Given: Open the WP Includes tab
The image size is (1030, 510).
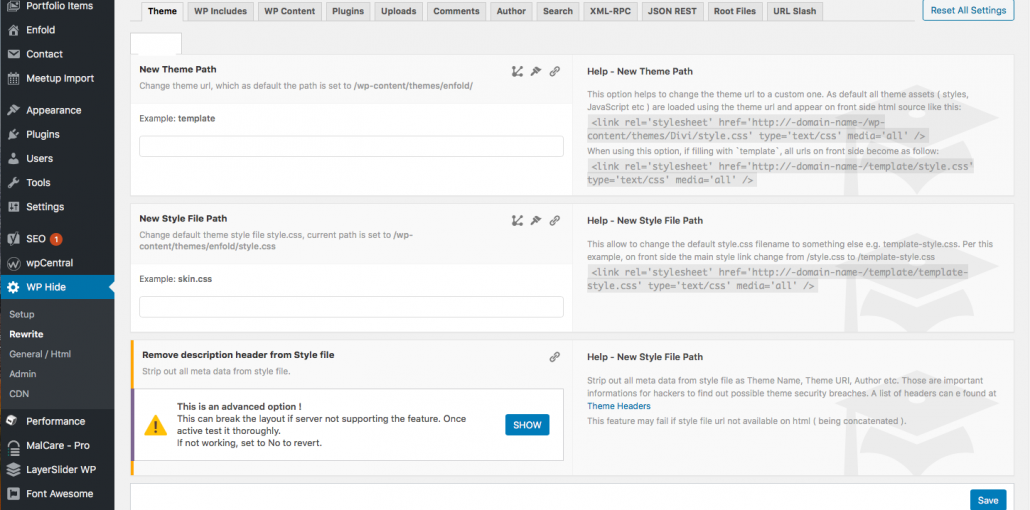Looking at the screenshot, I should (x=221, y=11).
